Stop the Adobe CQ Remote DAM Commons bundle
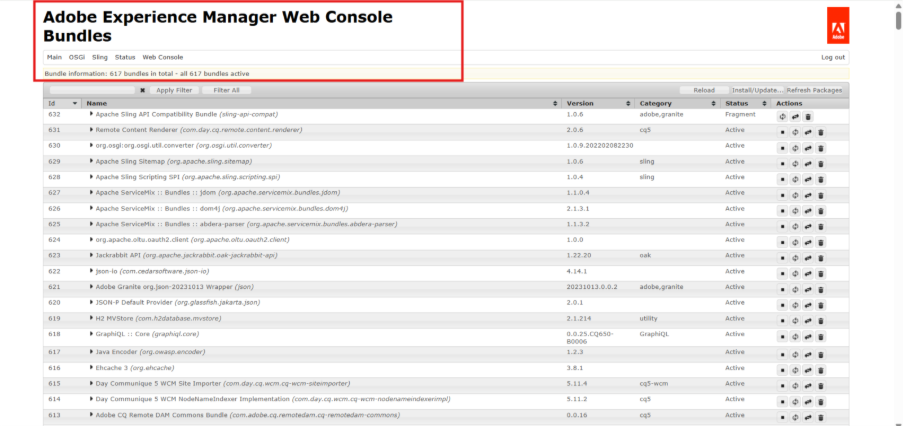 782,417
